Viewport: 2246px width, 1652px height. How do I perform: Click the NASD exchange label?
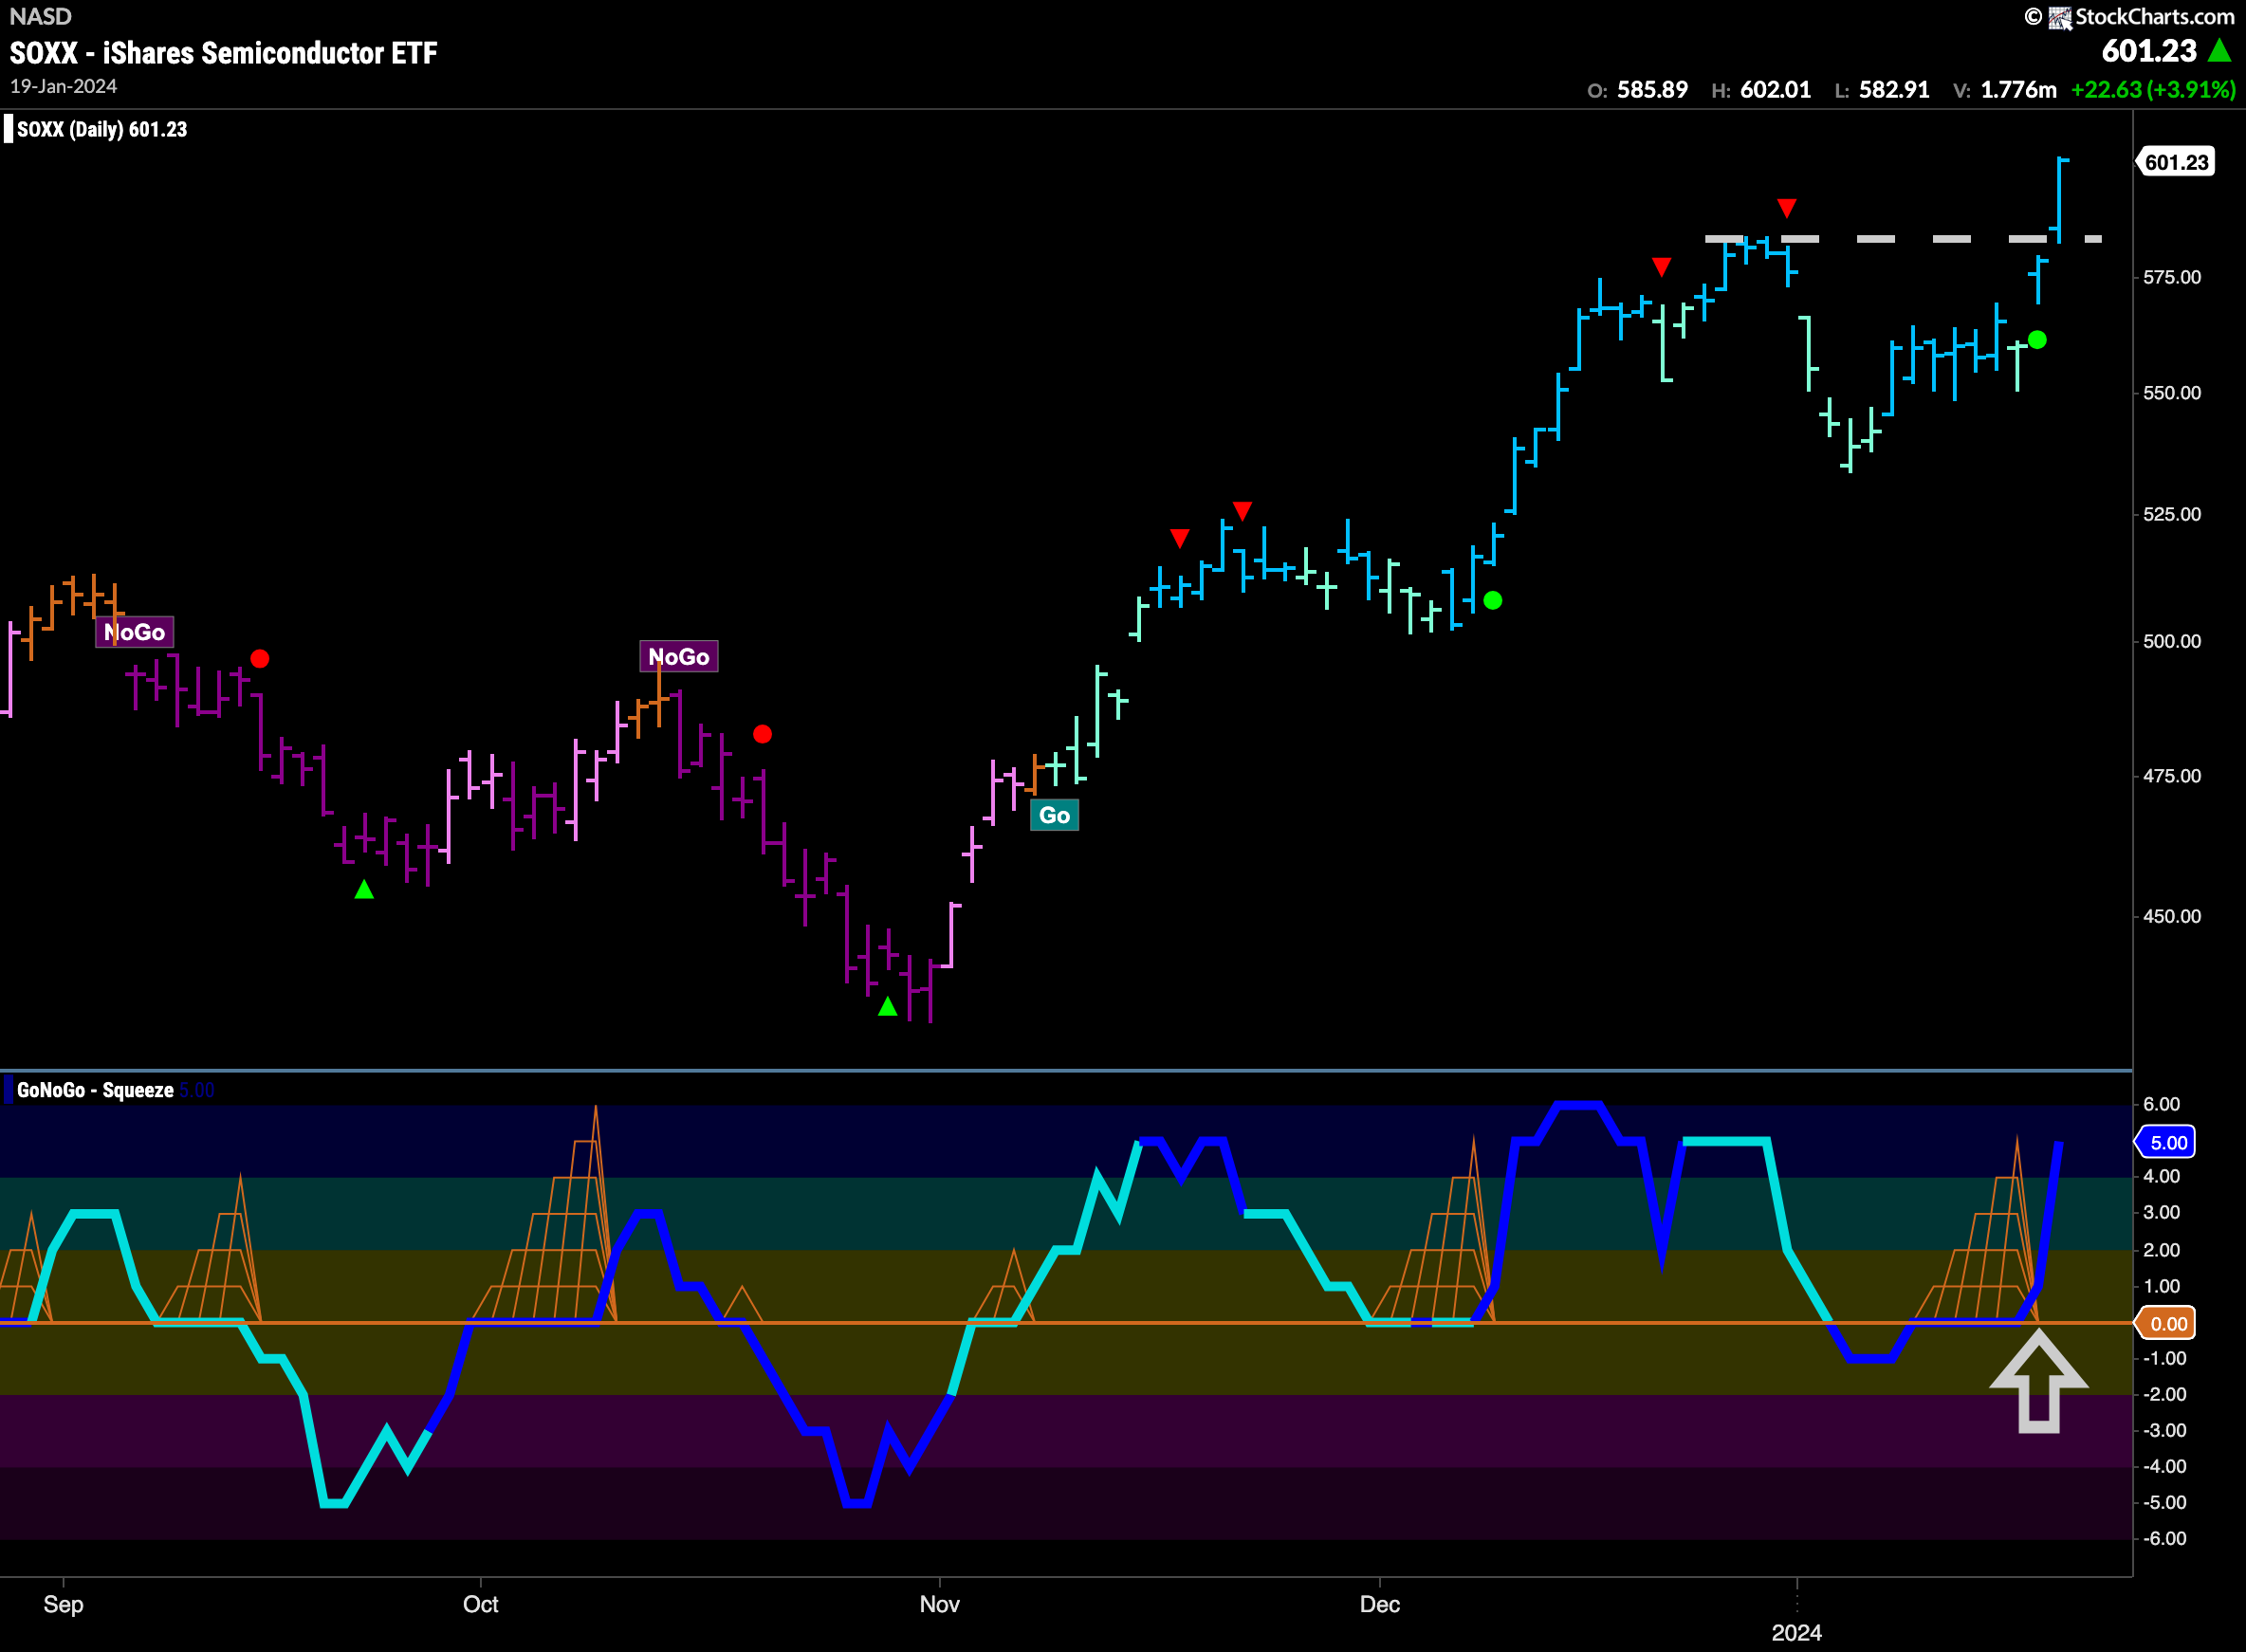(41, 16)
